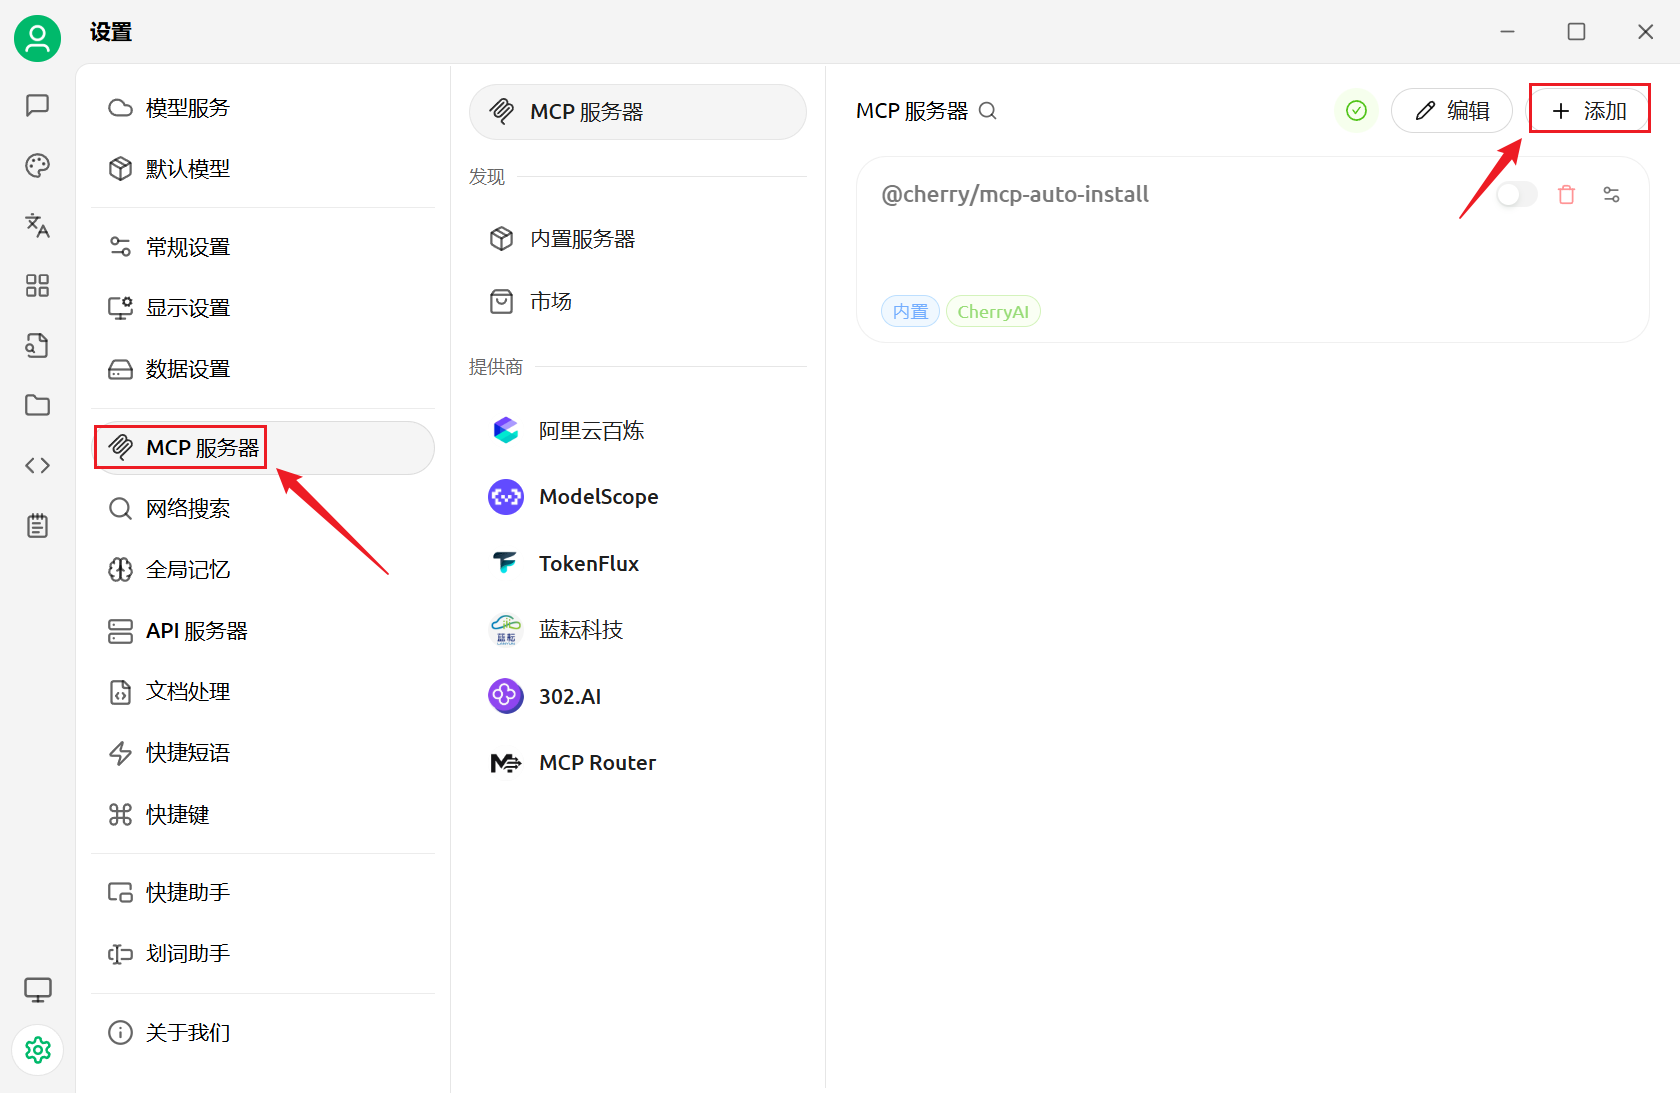Click the settings gear sidebar icon
This screenshot has width=1680, height=1093.
37,1050
